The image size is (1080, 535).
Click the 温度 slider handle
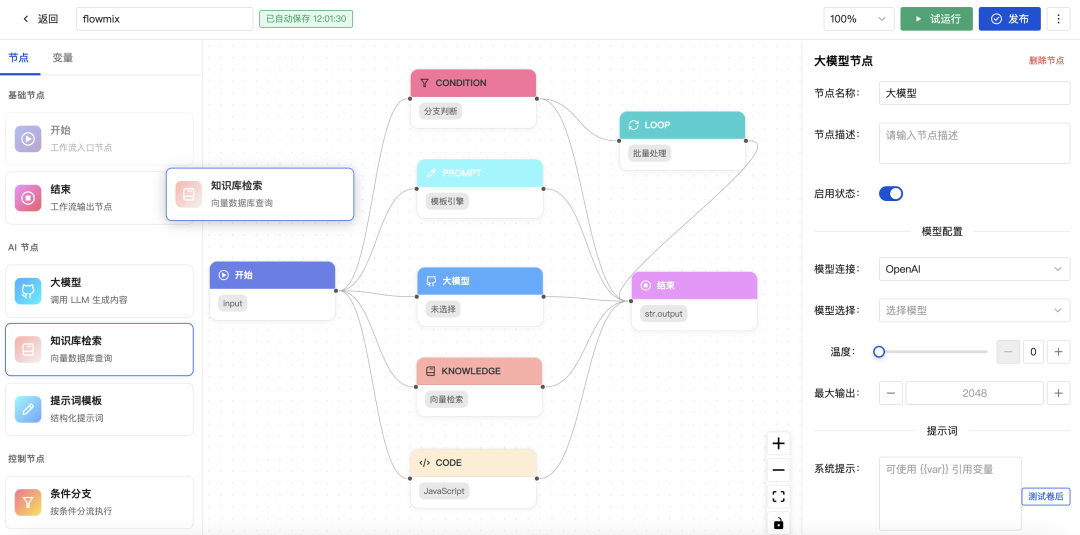pos(879,352)
